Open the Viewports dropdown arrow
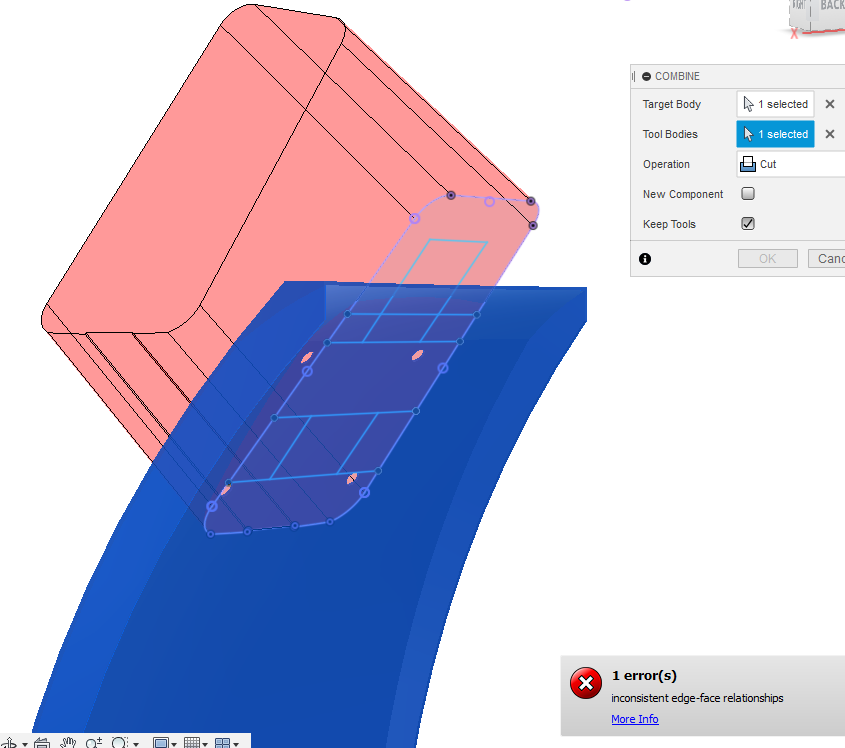The height and width of the screenshot is (748, 845). (235, 741)
